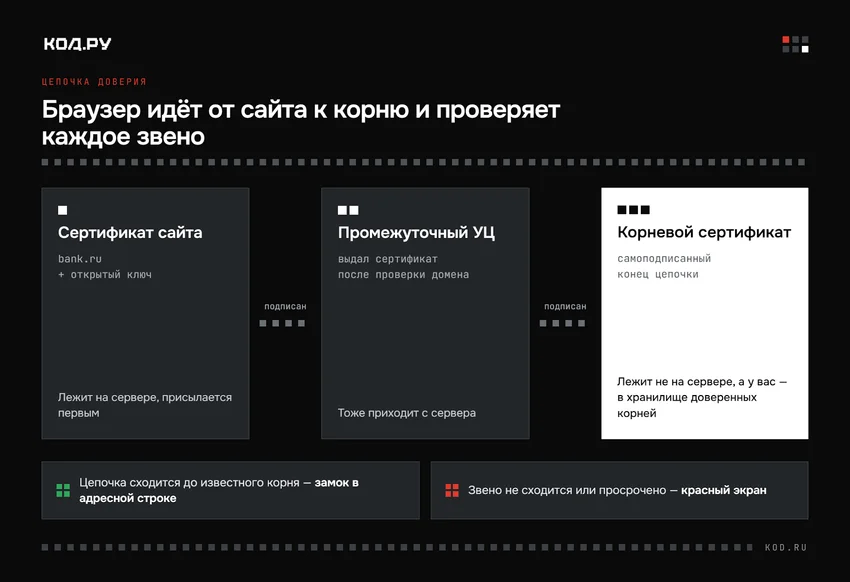Screen dimensions: 850x582
Task: Click the 'конец цепочки' text
Action: (x=658, y=274)
